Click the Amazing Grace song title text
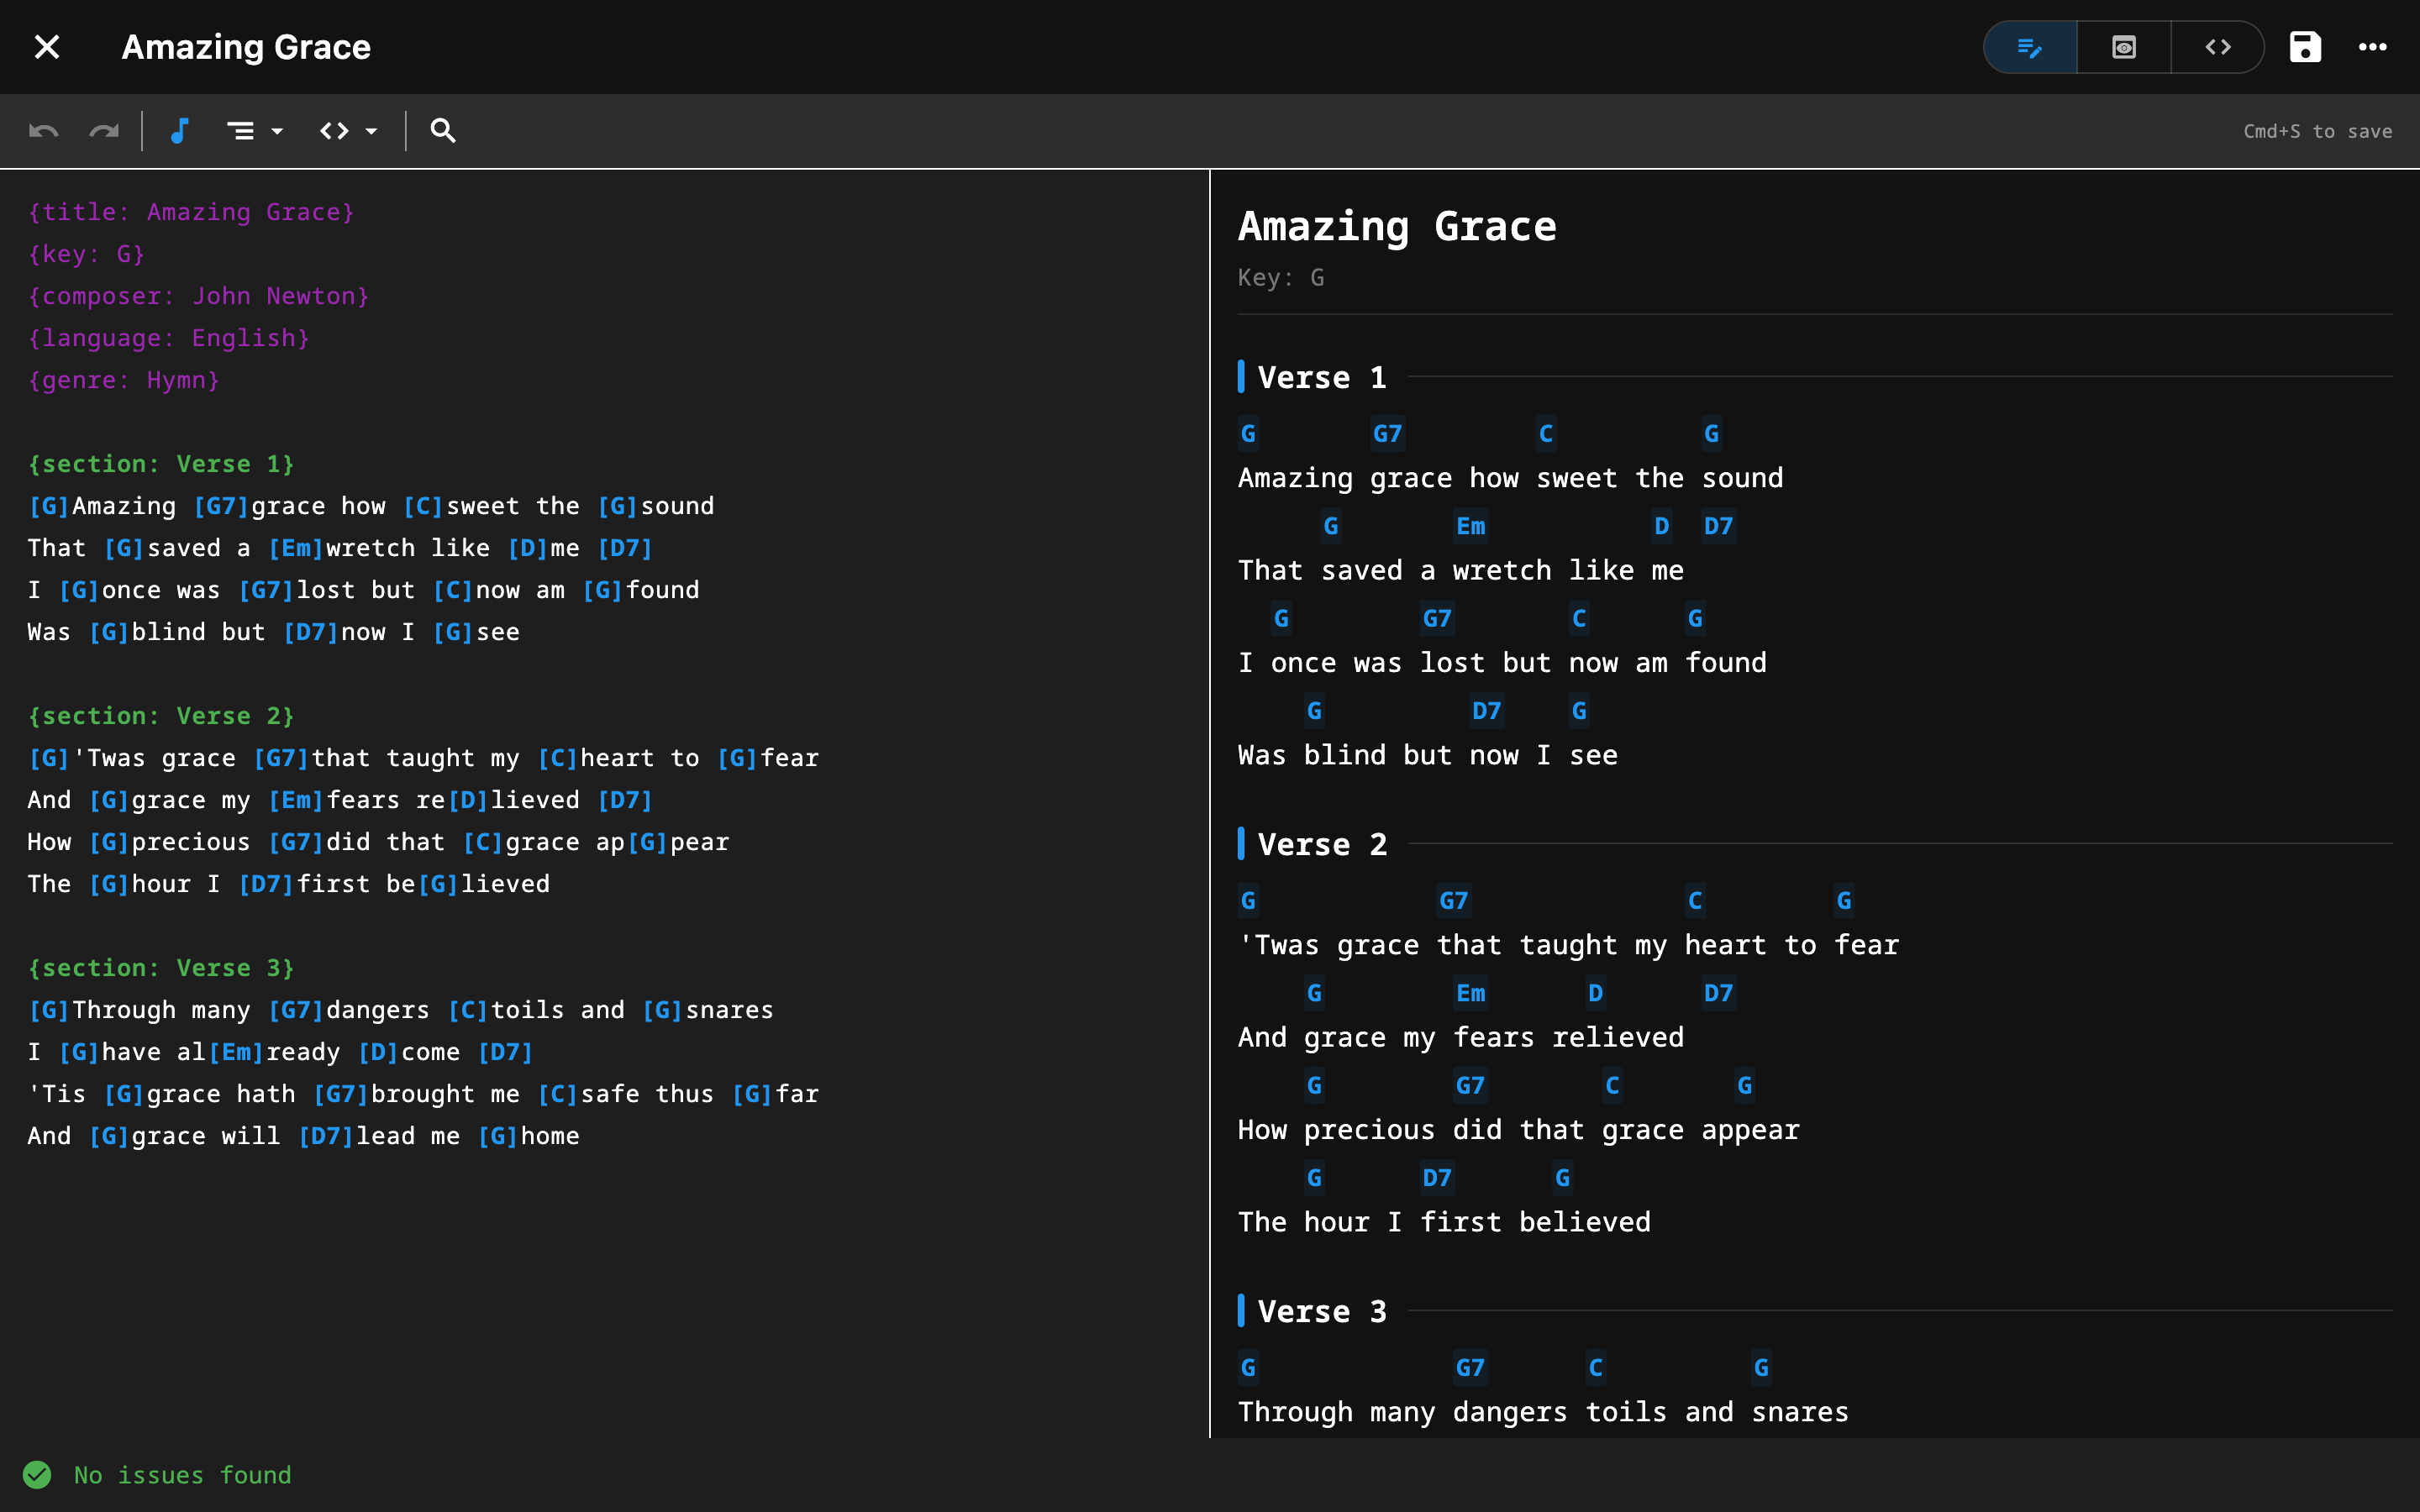Screen dimensions: 2420x1512 [246, 47]
